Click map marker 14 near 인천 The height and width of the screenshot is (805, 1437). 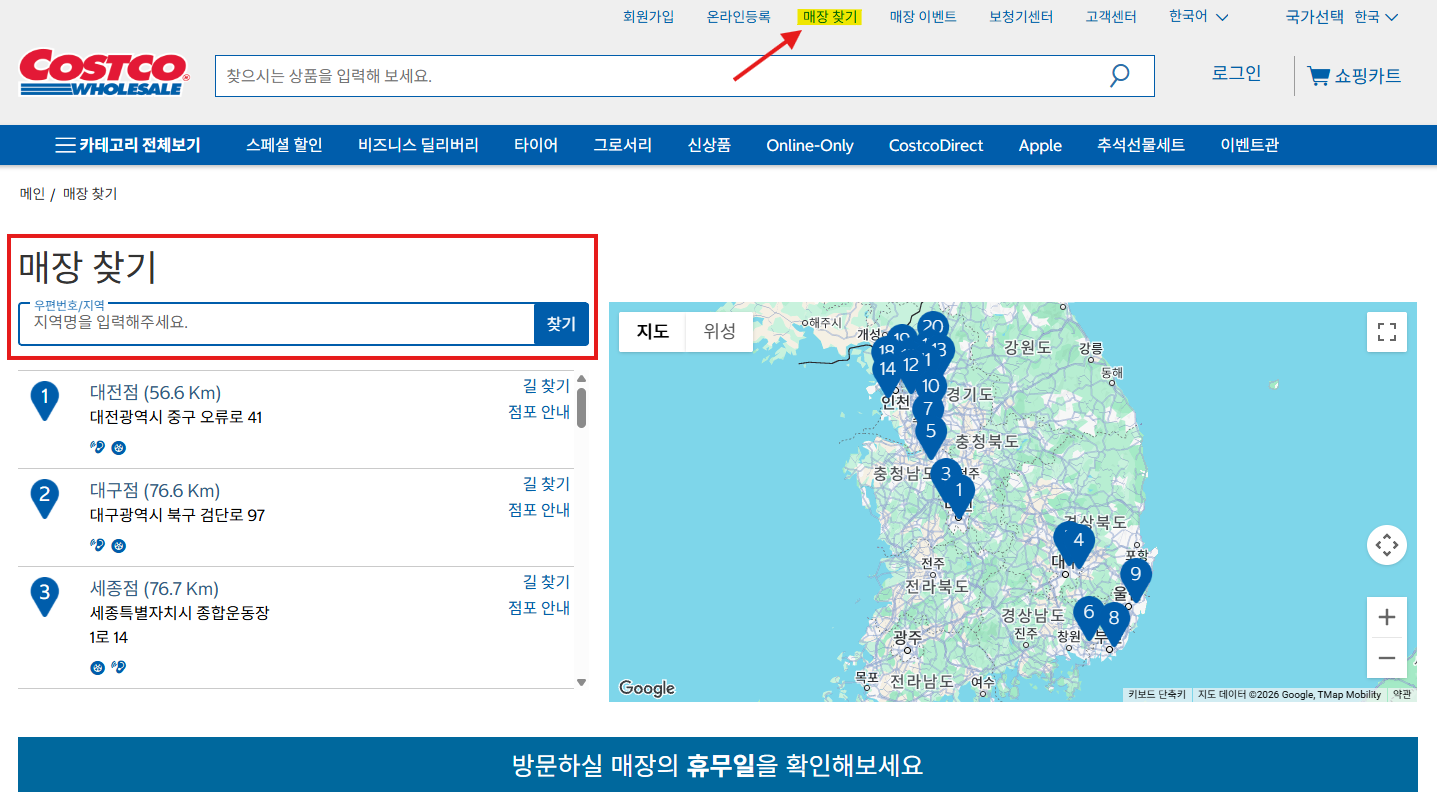(887, 373)
